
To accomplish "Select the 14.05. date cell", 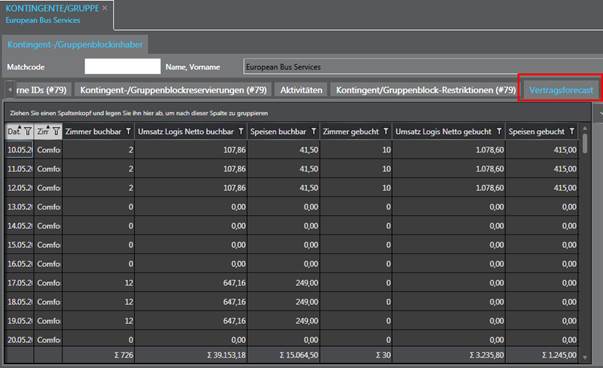I will 20,226.
